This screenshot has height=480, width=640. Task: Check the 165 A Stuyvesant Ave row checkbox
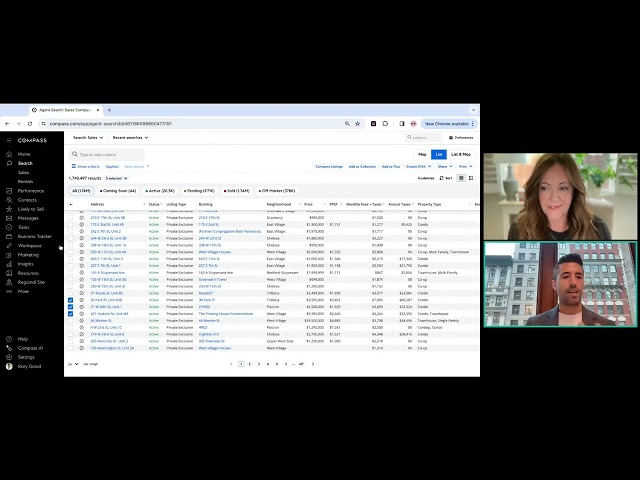pos(71,273)
